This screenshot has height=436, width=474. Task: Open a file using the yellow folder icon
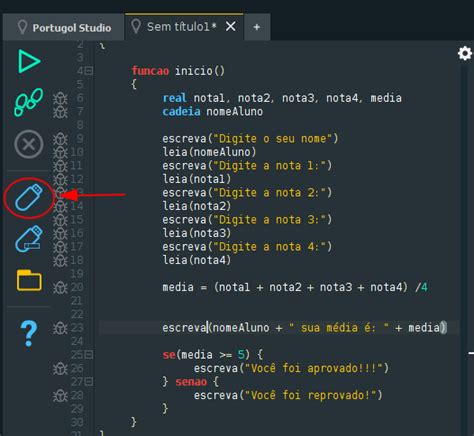[x=29, y=280]
